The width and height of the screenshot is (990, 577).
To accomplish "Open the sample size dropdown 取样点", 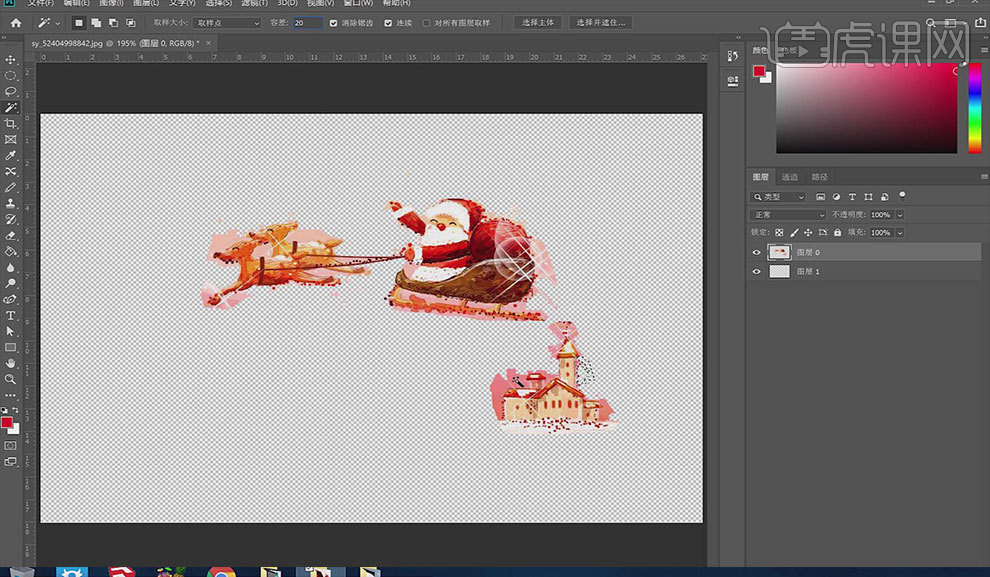I will [x=227, y=23].
